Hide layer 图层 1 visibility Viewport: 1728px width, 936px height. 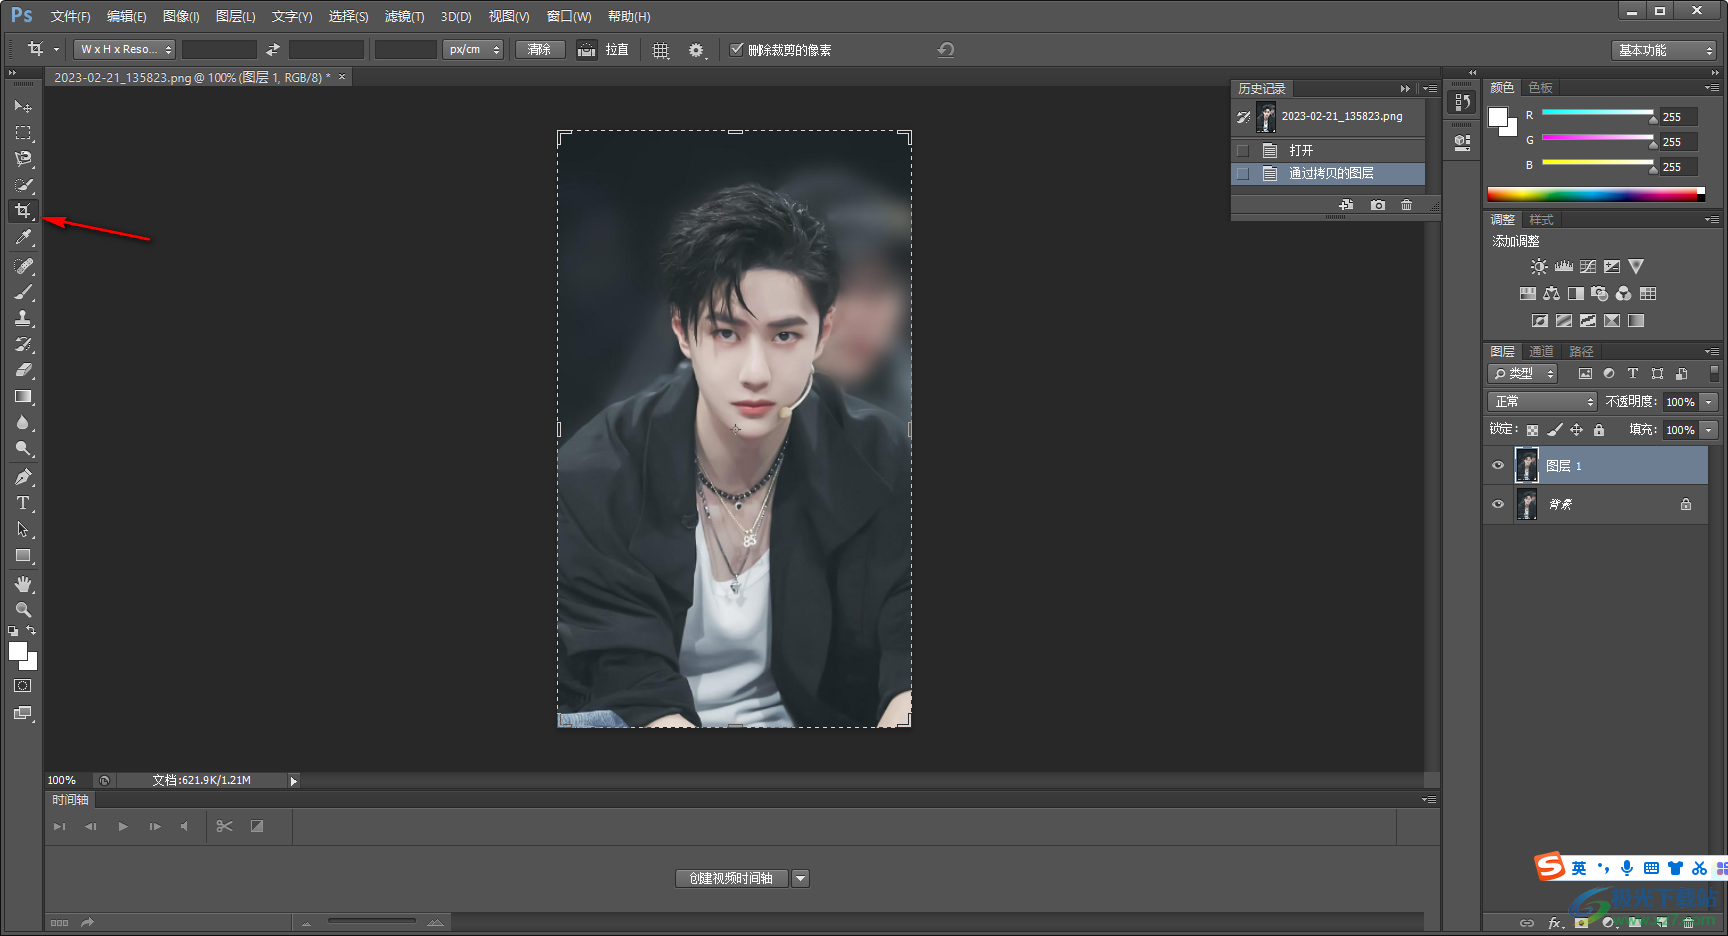[x=1497, y=465]
